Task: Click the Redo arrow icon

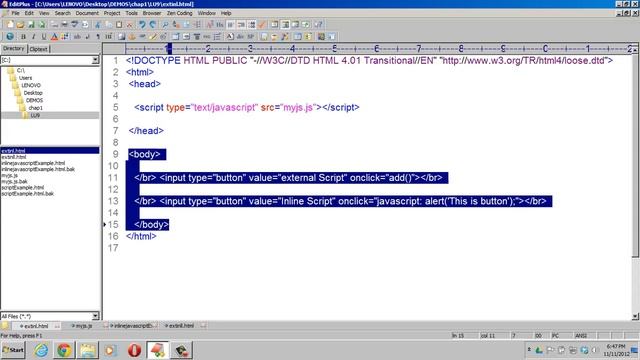Action: click(x=153, y=24)
